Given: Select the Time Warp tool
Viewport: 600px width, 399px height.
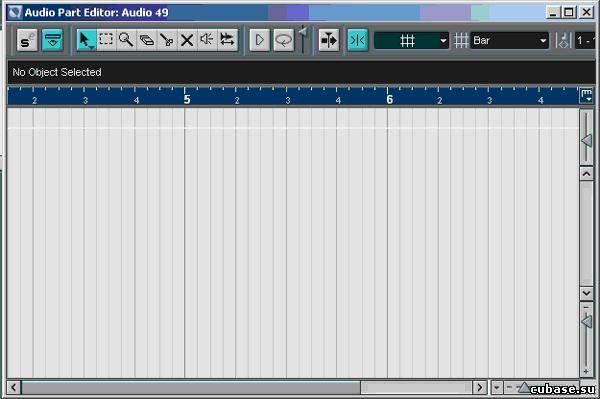Looking at the screenshot, I should coord(227,40).
